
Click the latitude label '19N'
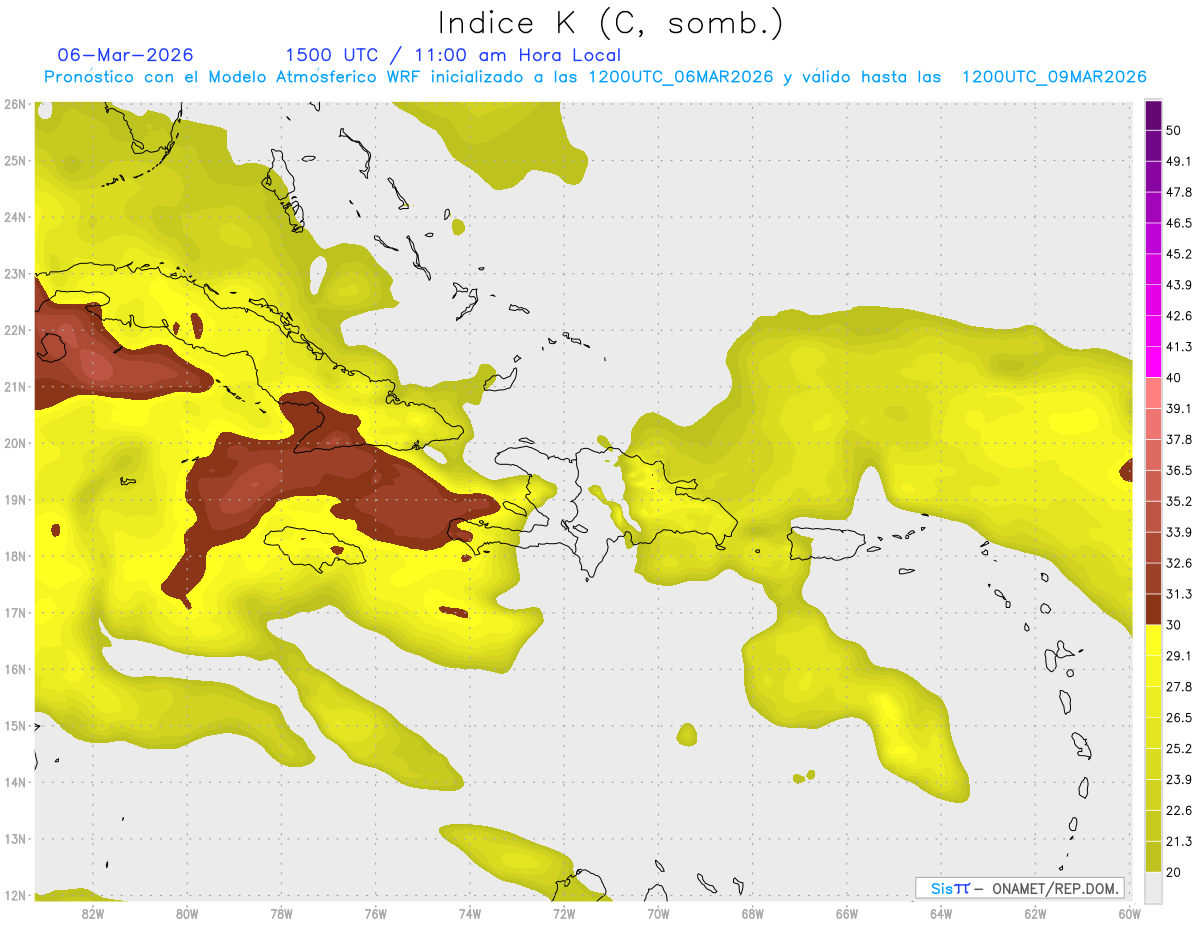point(15,500)
